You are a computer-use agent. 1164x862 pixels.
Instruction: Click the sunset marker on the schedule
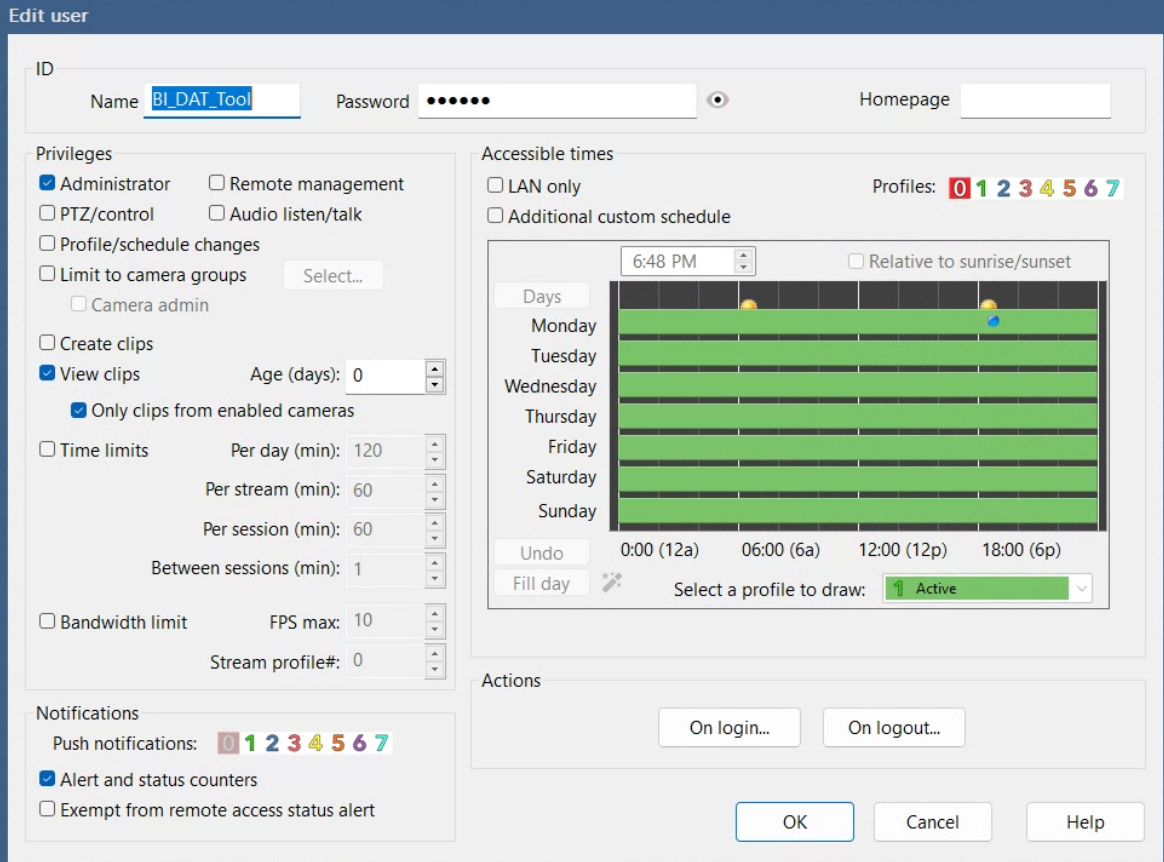tap(988, 306)
